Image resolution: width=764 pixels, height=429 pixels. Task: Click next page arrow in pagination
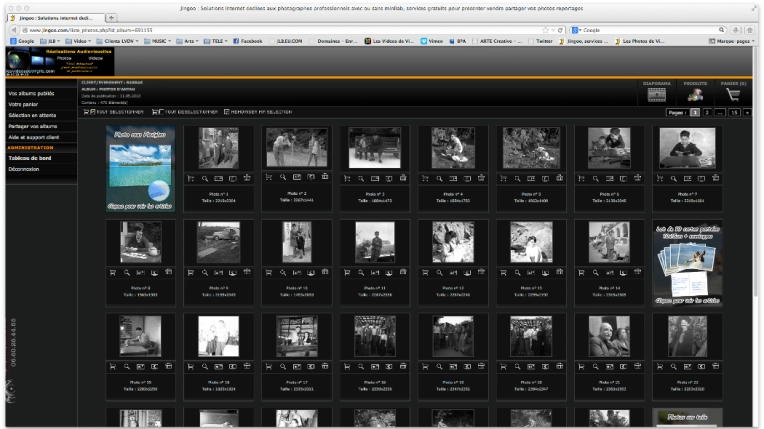747,113
